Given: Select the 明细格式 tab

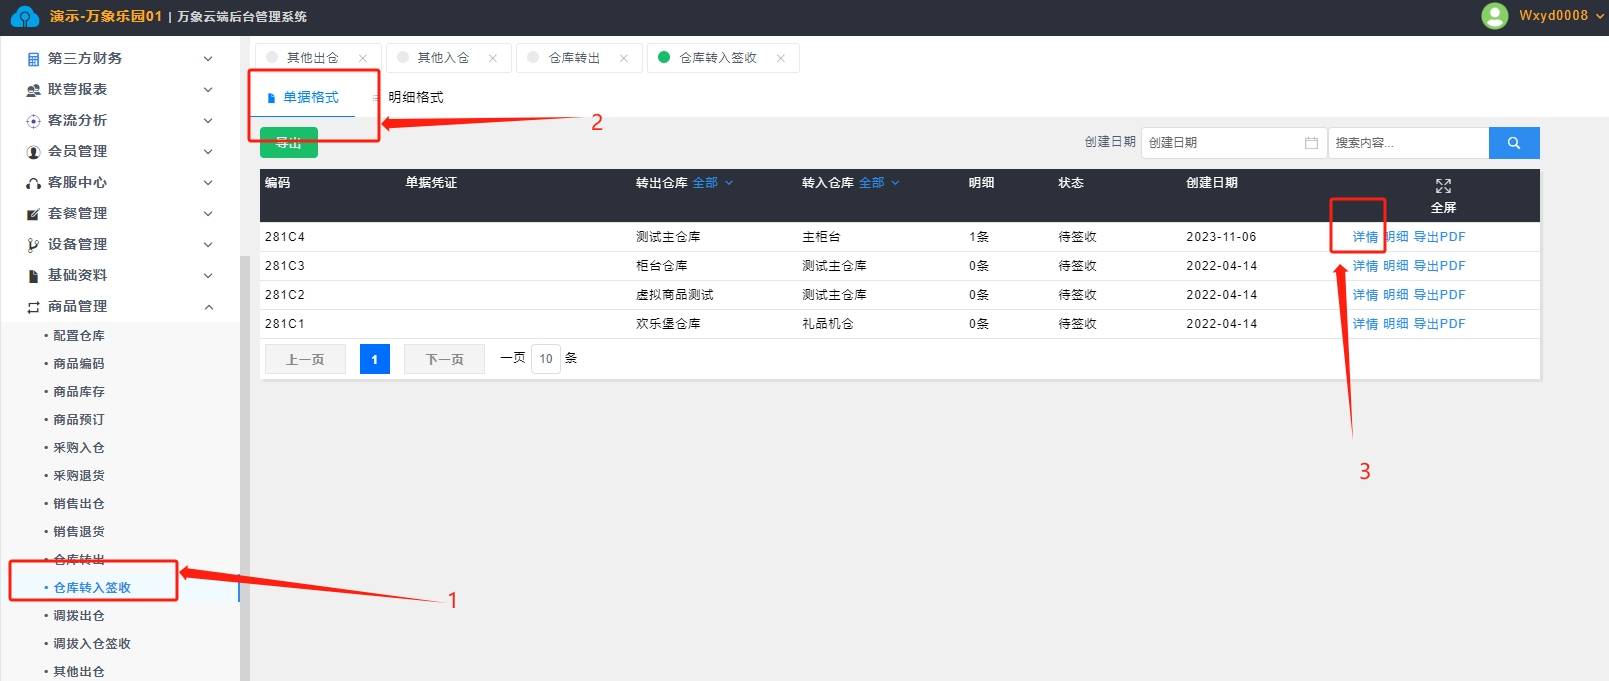Looking at the screenshot, I should click(x=415, y=97).
